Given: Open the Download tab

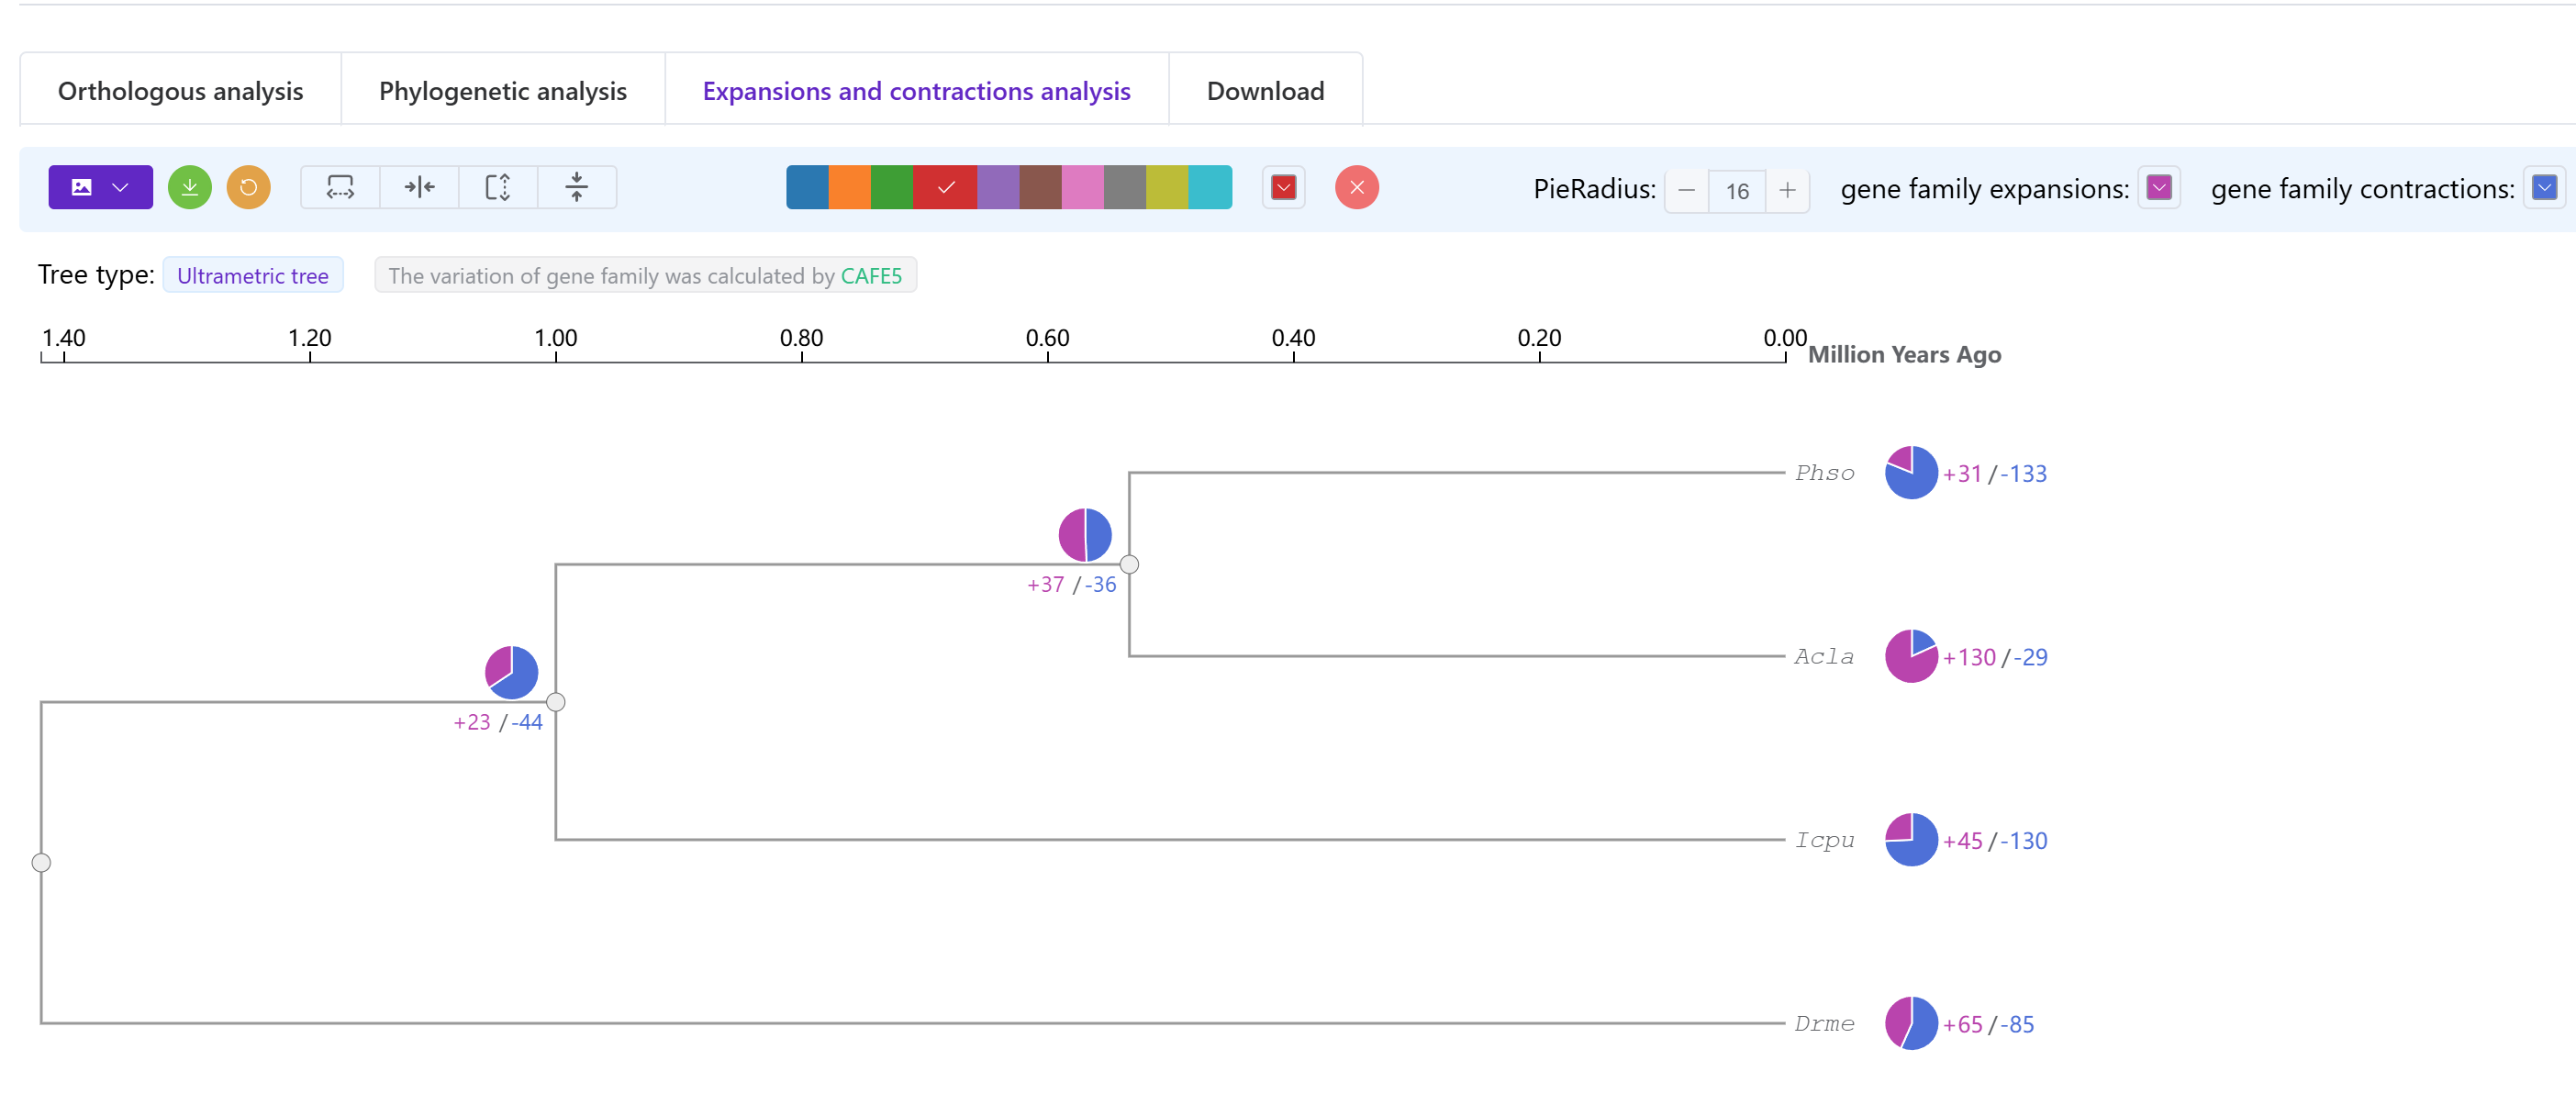Looking at the screenshot, I should coord(1264,91).
